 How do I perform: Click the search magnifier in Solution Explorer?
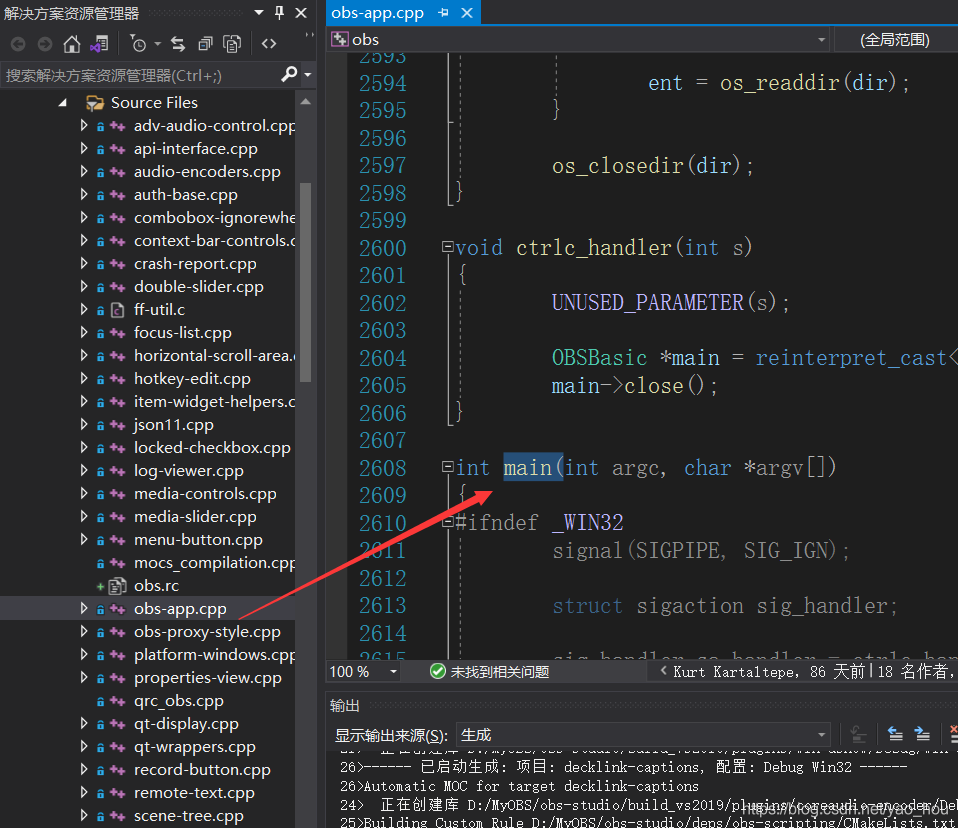[289, 75]
